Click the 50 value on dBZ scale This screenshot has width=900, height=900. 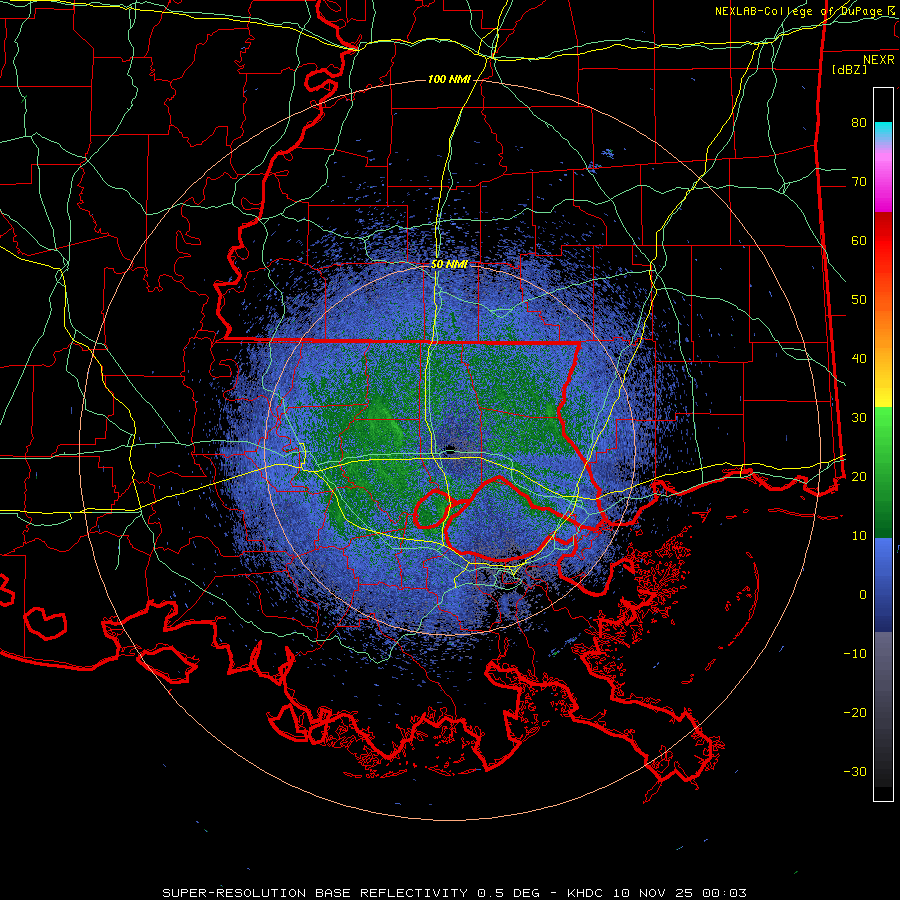pos(859,300)
